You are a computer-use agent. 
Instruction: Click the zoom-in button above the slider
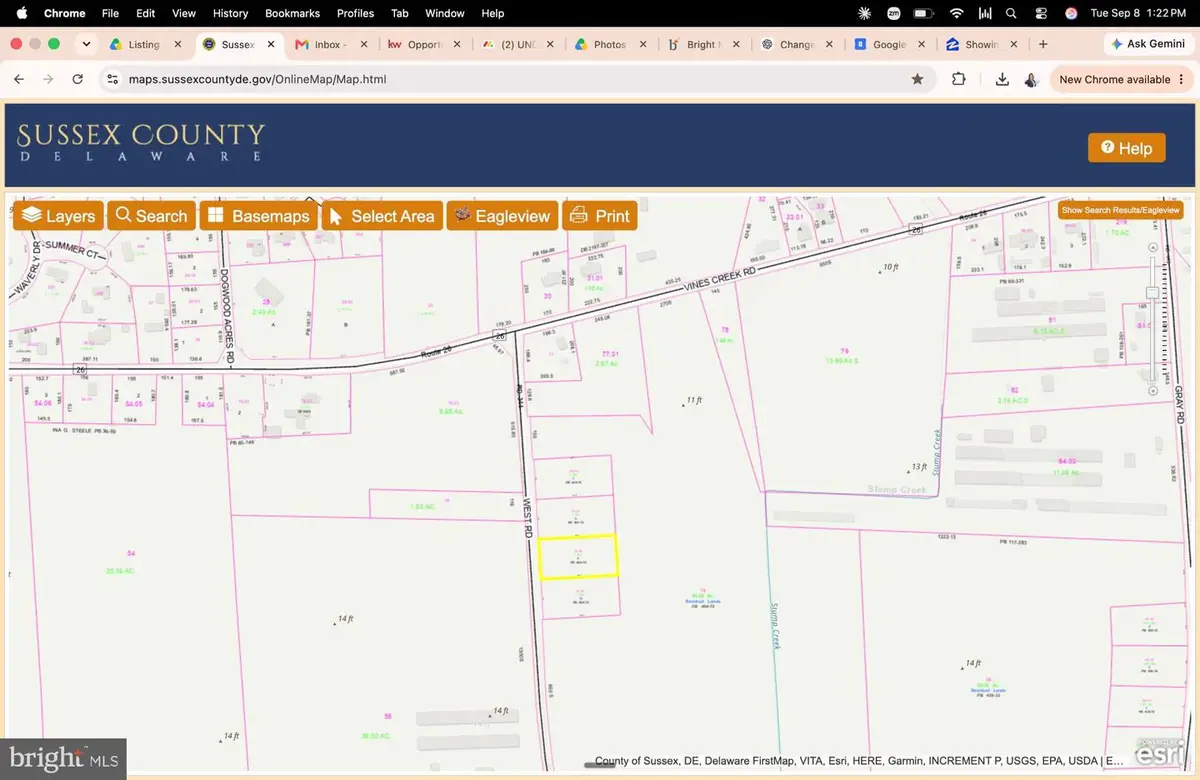click(x=1153, y=247)
